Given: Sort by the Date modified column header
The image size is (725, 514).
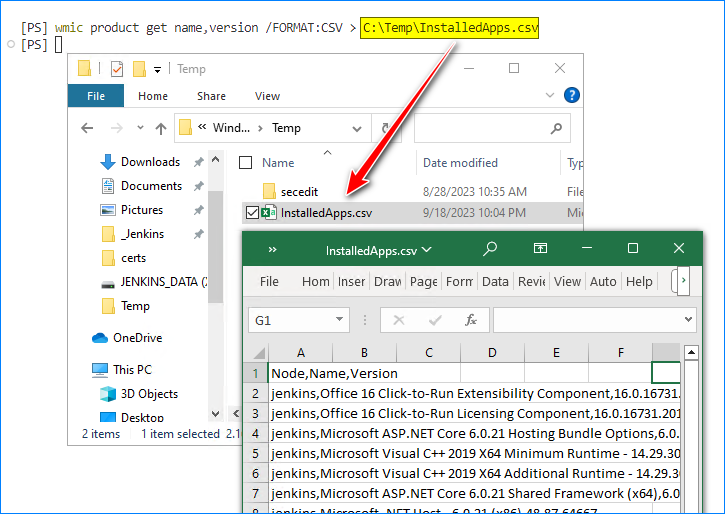Looking at the screenshot, I should tap(460, 163).
